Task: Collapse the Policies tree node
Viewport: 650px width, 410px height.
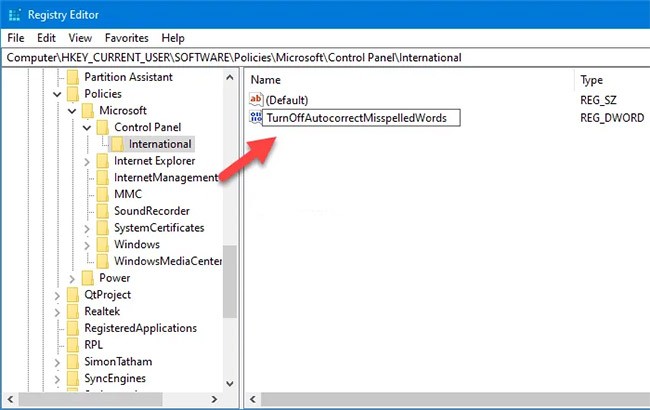Action: [x=56, y=93]
